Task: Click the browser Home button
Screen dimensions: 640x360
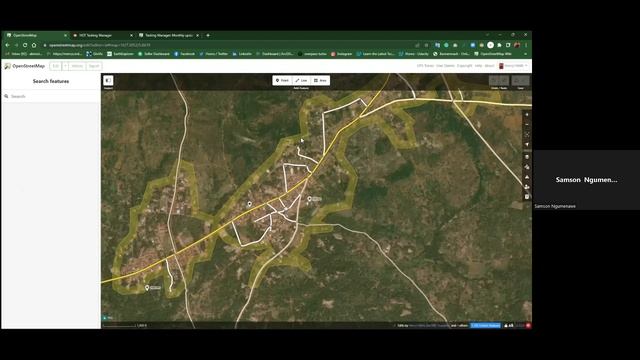Action: (34, 45)
